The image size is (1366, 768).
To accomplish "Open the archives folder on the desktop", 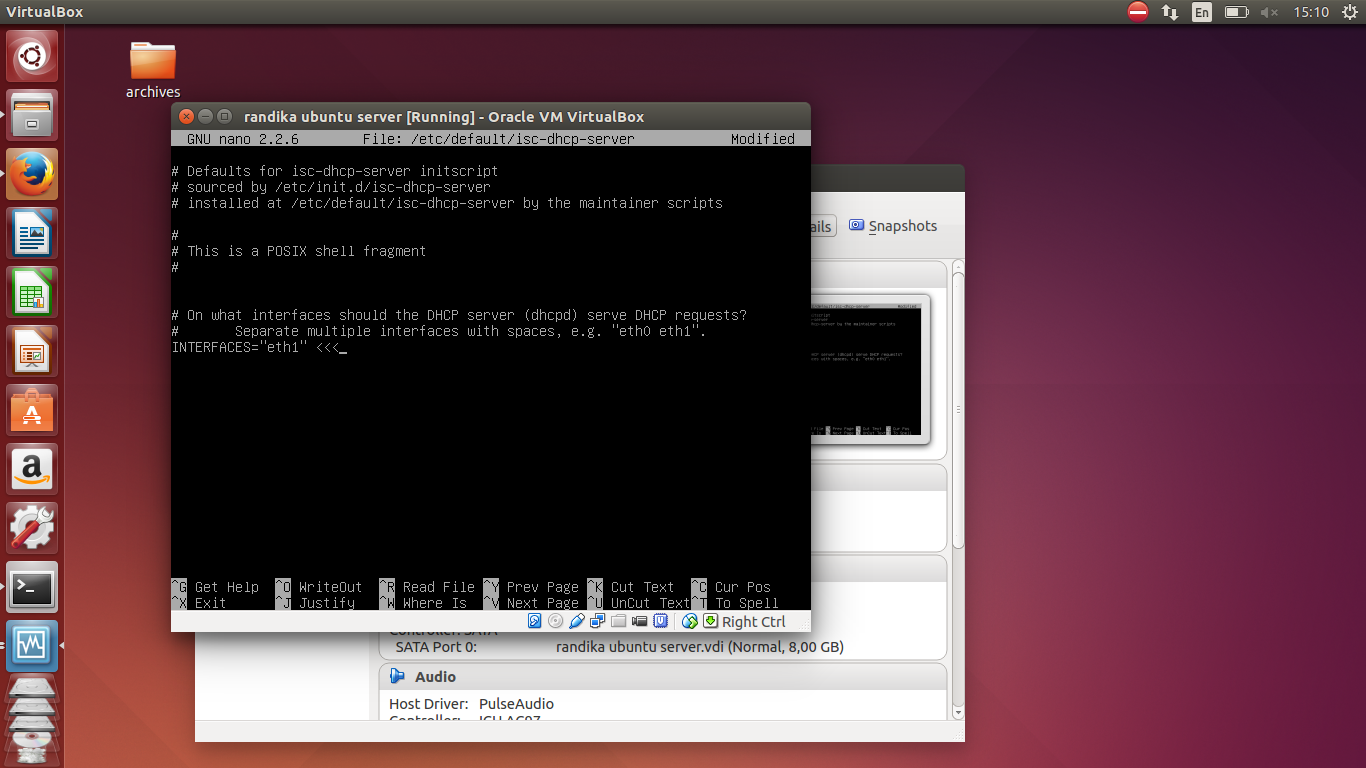I will point(153,69).
